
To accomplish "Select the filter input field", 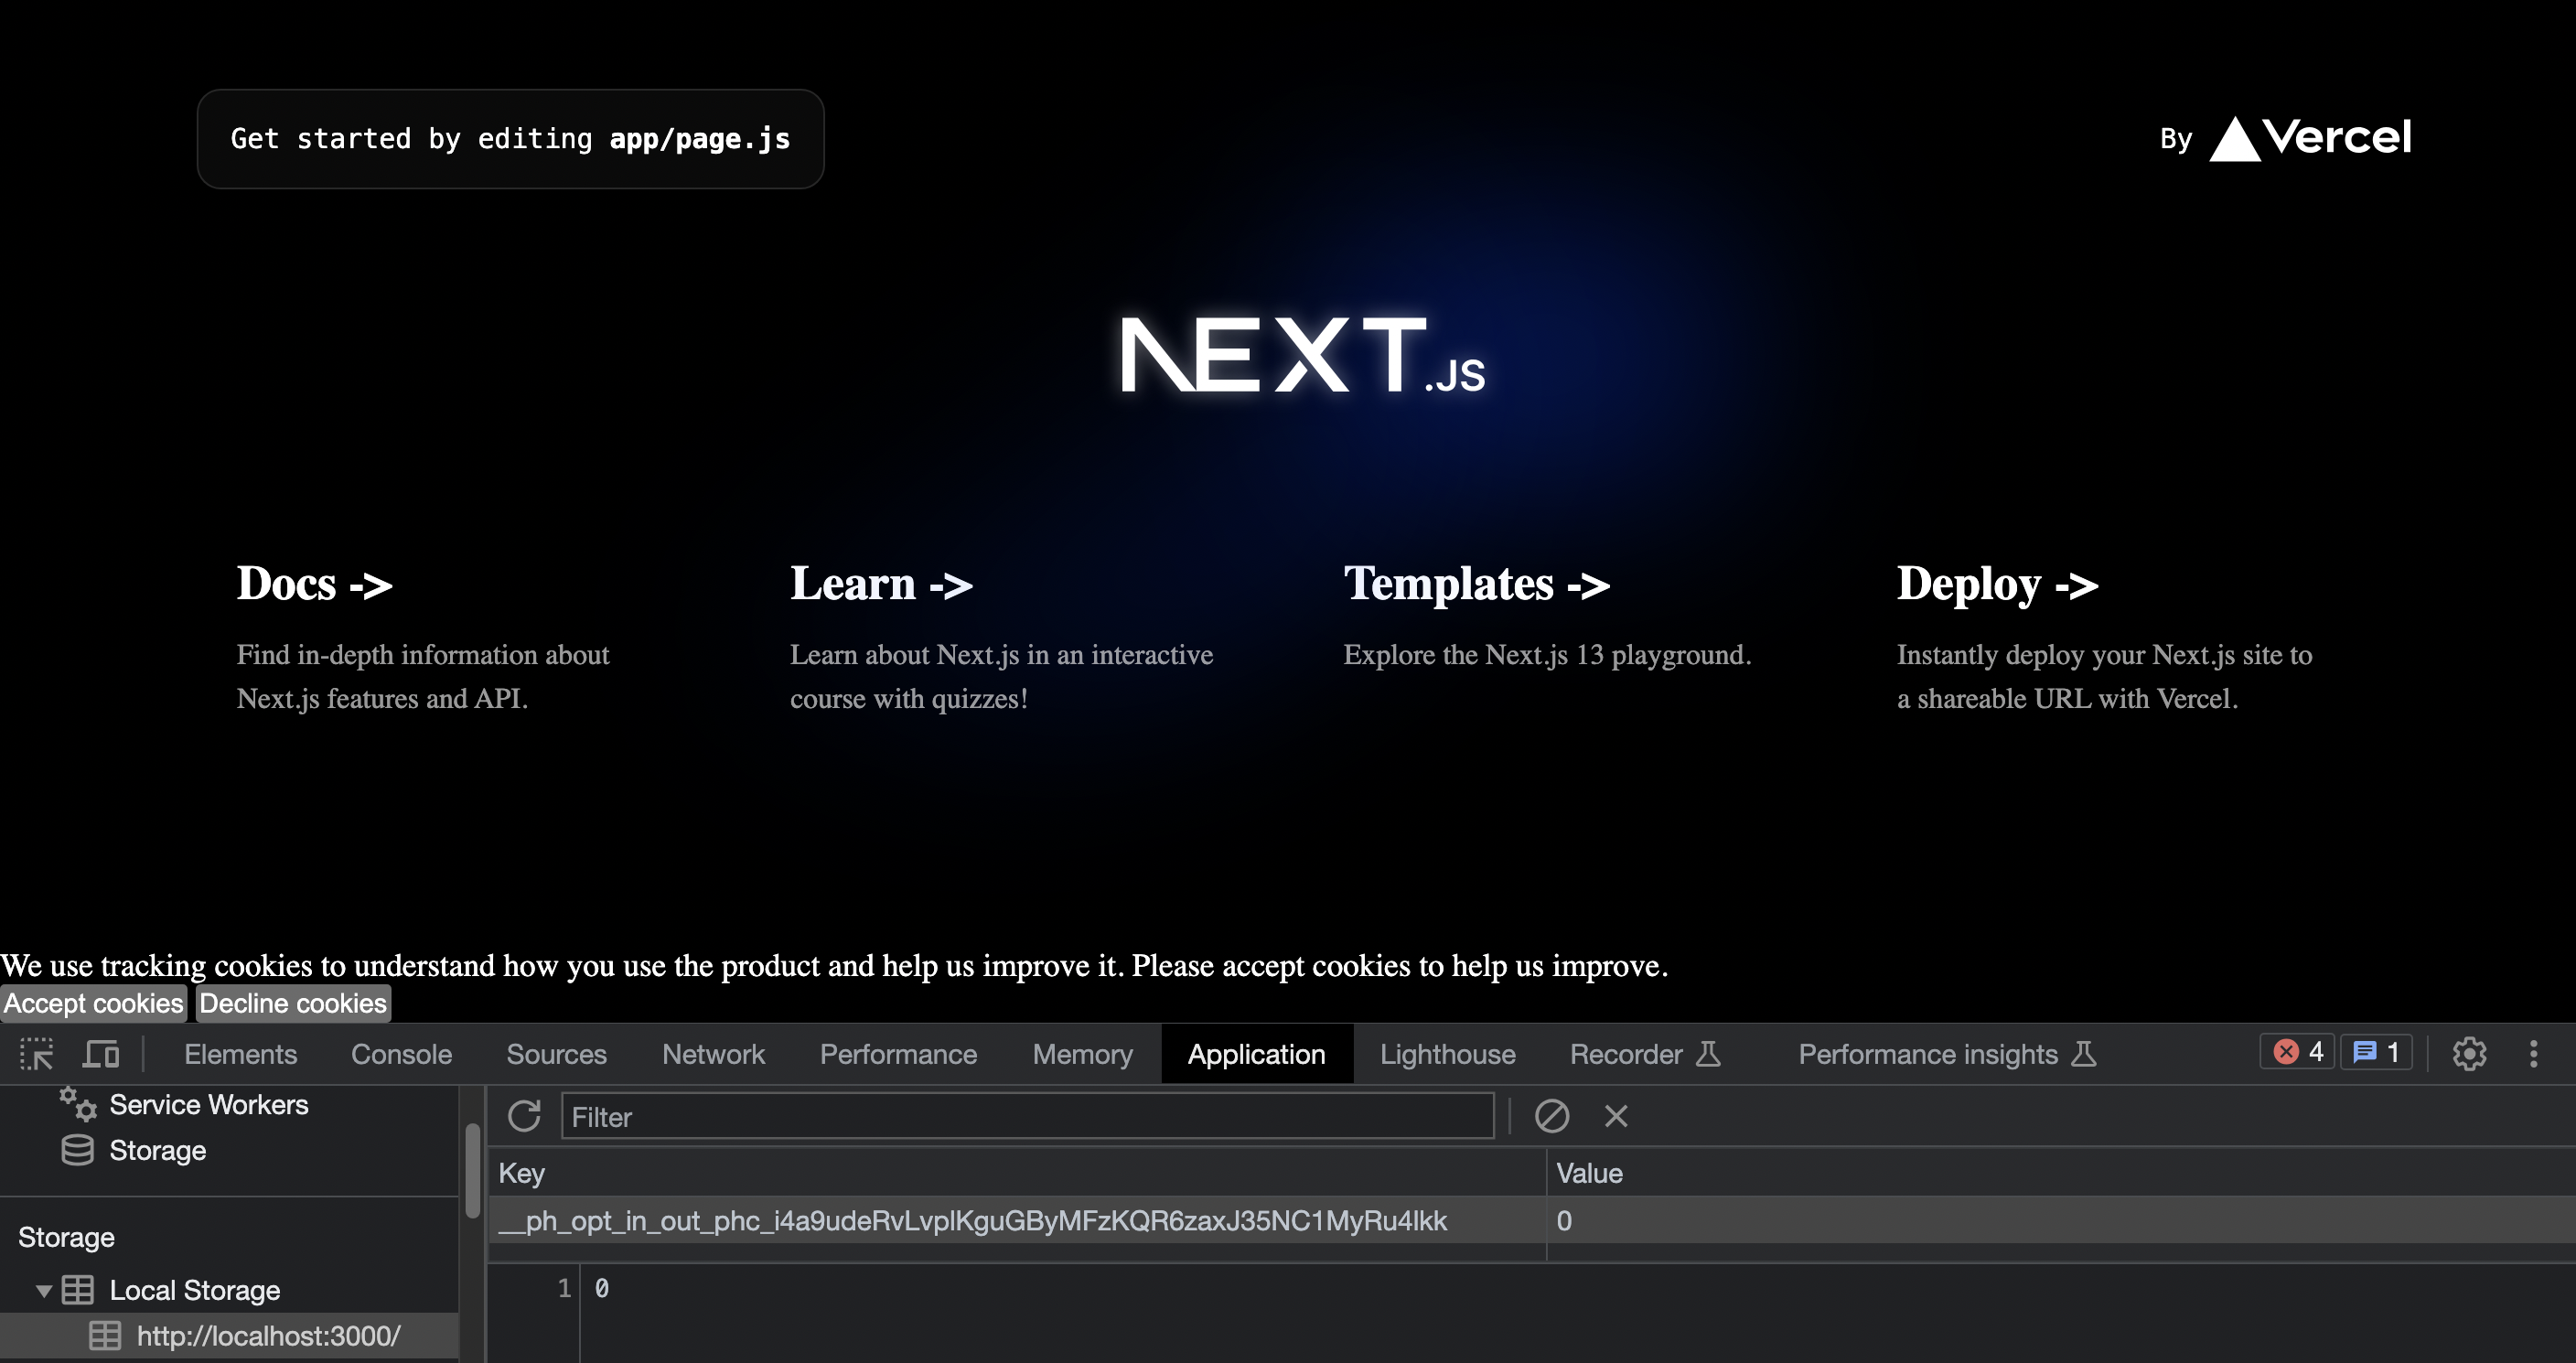I will pos(1025,1118).
